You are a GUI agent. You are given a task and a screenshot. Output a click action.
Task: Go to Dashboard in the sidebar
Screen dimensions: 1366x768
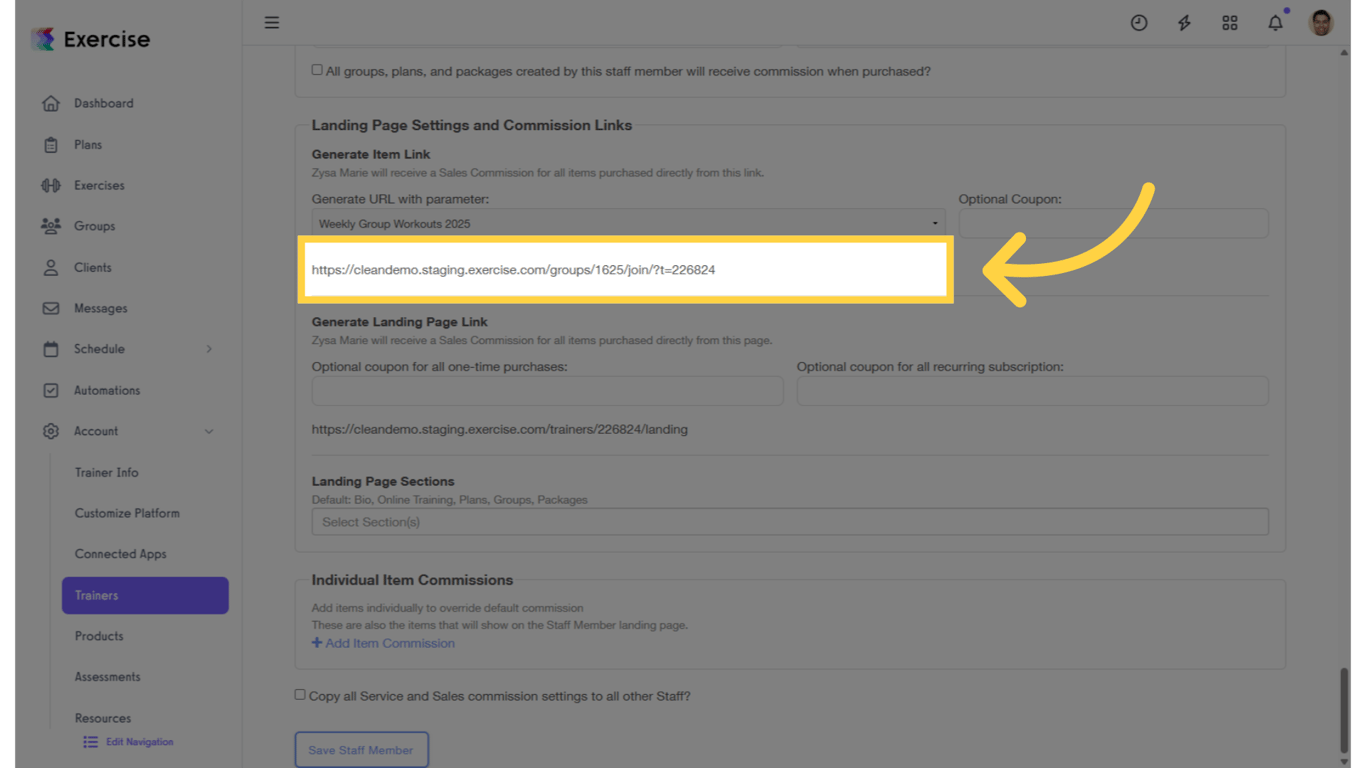coord(103,103)
